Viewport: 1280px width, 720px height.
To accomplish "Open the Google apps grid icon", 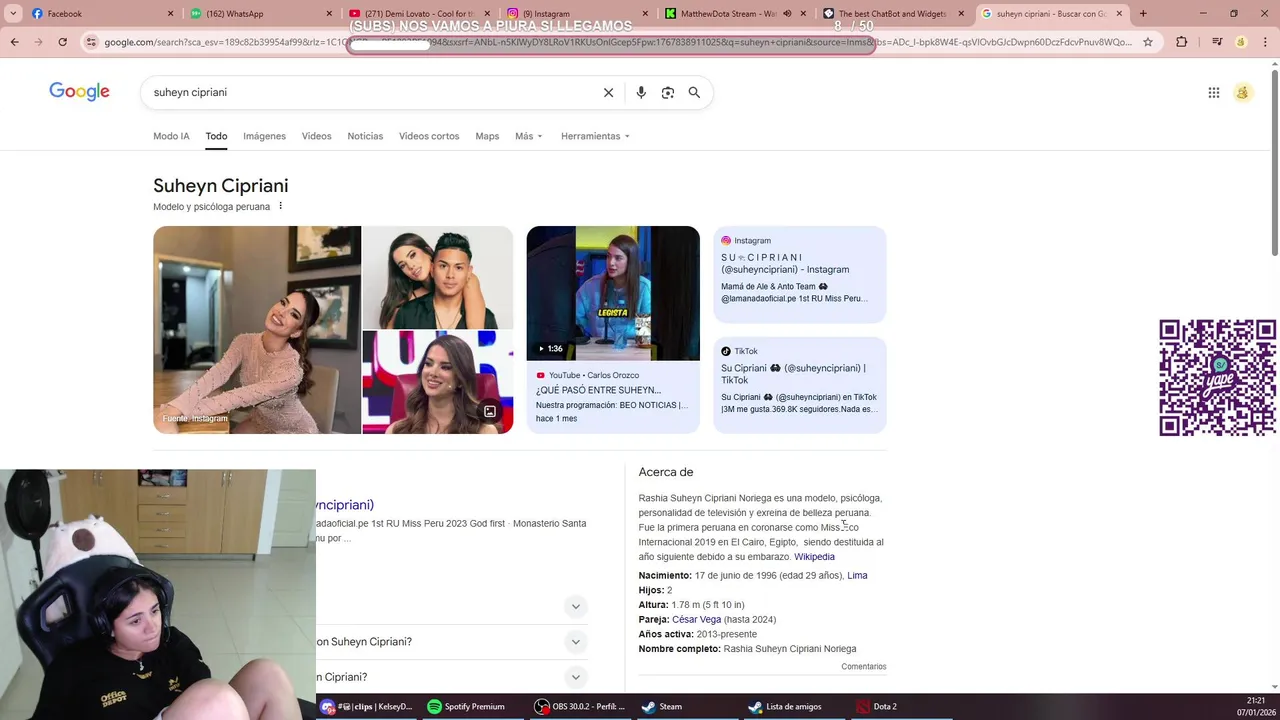I will pos(1213,92).
